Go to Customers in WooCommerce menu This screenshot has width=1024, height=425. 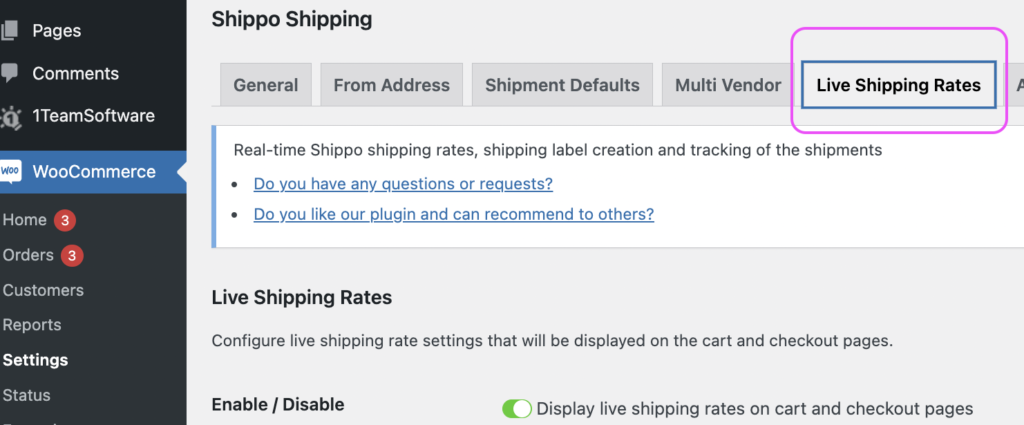point(43,290)
